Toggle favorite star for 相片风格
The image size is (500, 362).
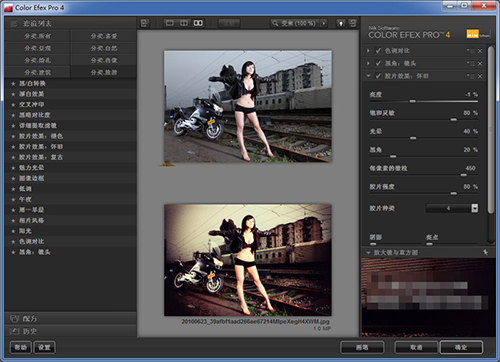pos(13,221)
